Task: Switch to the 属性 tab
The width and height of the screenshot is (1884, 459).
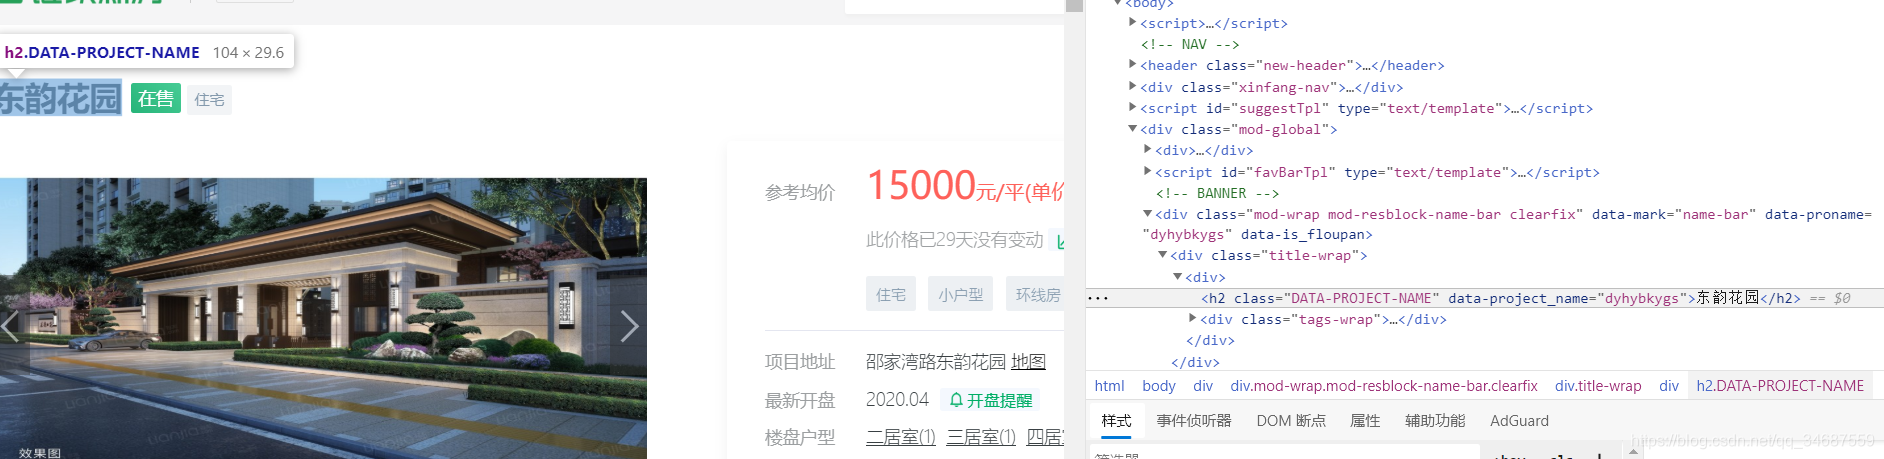Action: (x=1365, y=421)
